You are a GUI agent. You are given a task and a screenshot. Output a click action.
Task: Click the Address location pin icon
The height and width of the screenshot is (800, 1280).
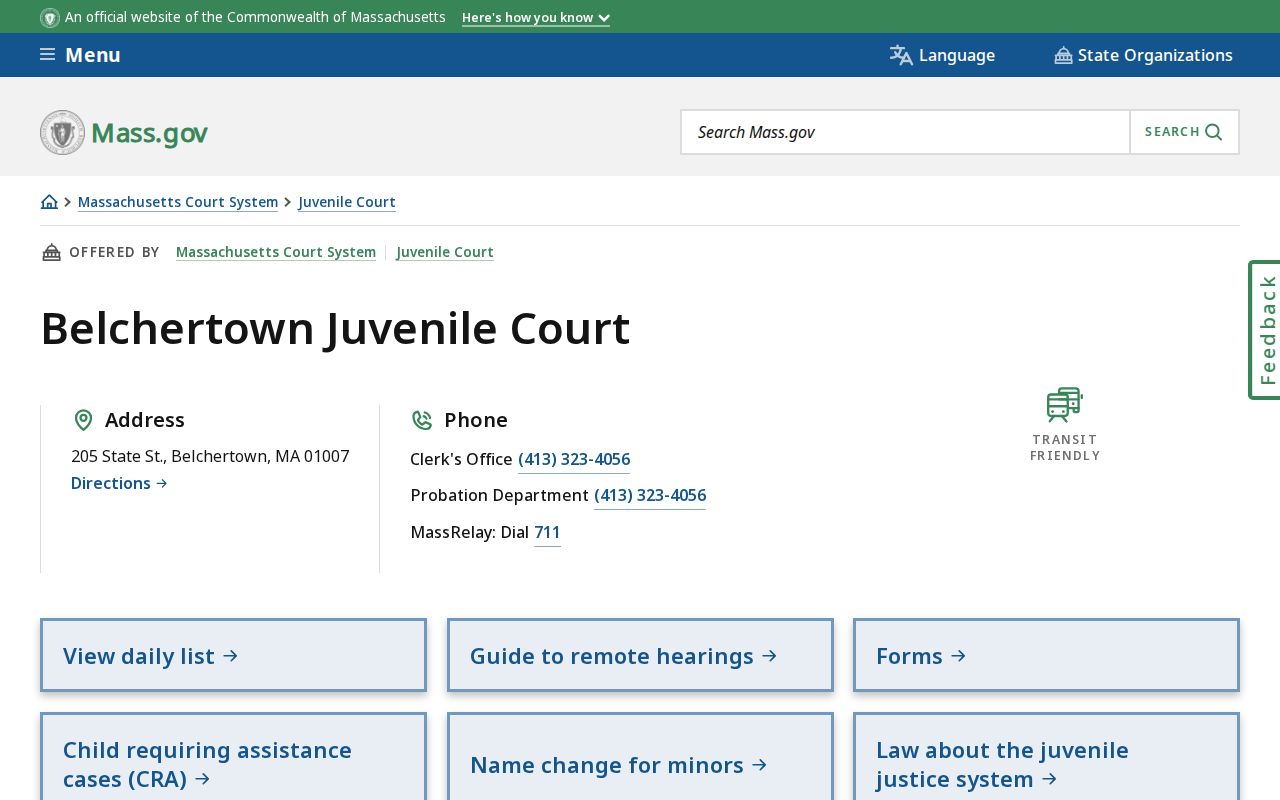[84, 420]
